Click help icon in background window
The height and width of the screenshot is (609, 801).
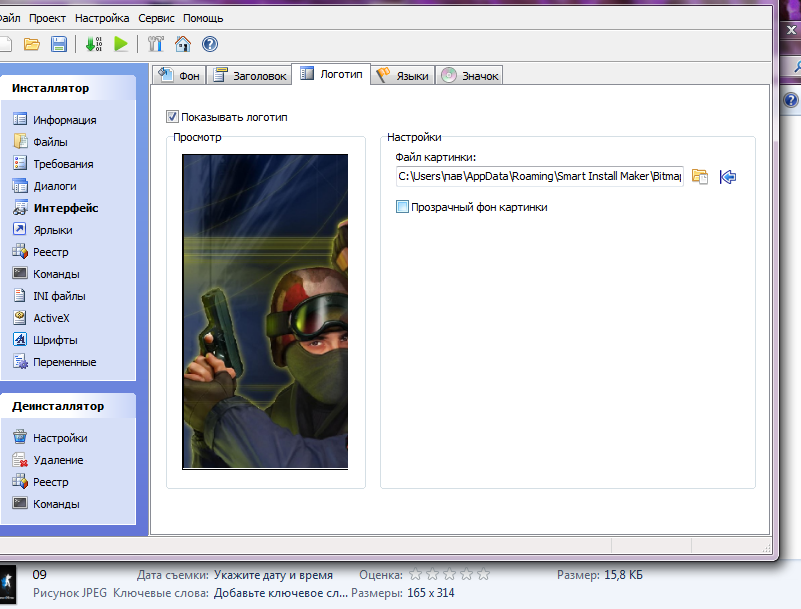point(791,100)
